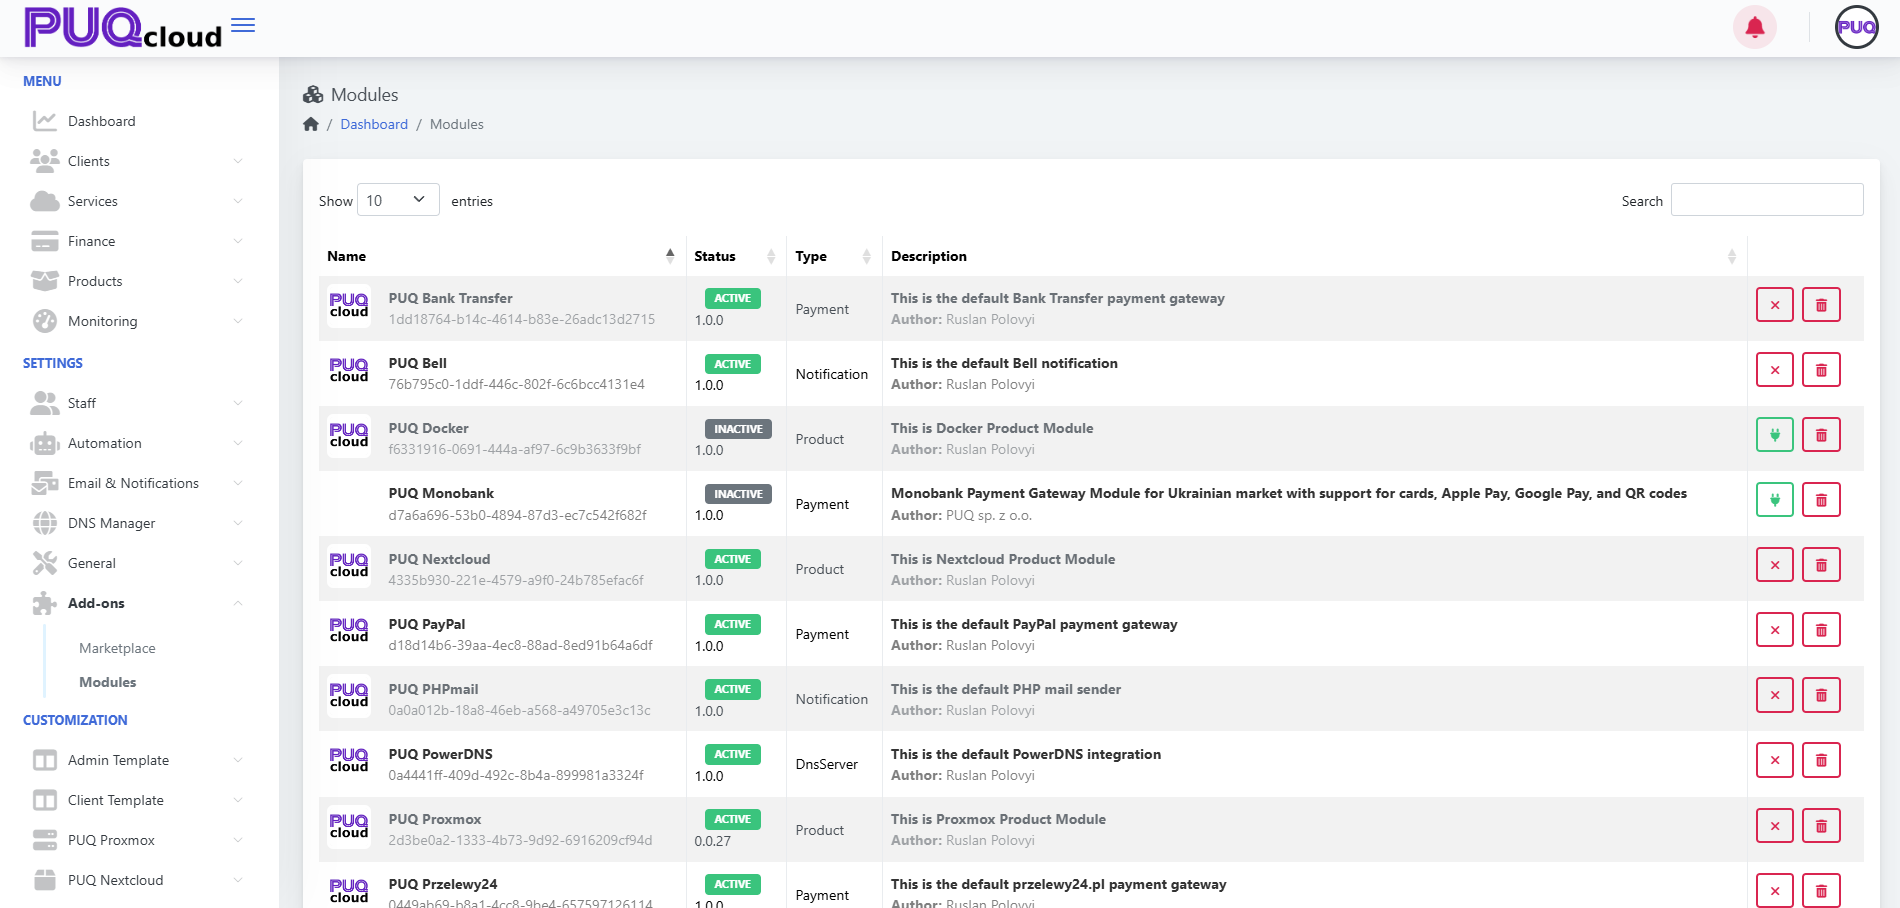Open the Show entries dropdown
Screen dimensions: 1900x908
click(x=398, y=200)
